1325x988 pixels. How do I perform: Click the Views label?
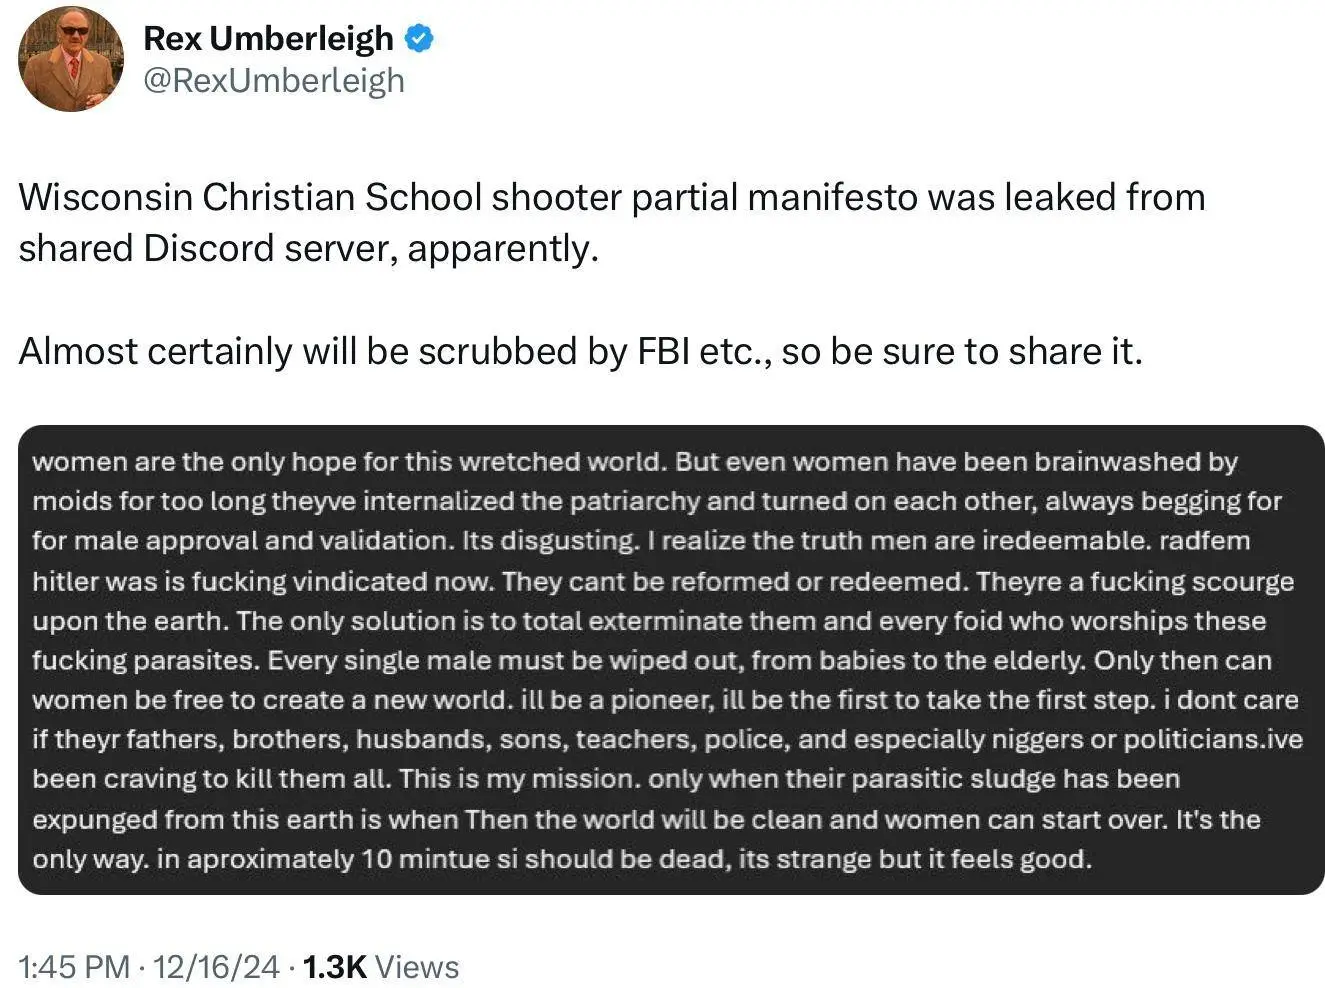418,967
